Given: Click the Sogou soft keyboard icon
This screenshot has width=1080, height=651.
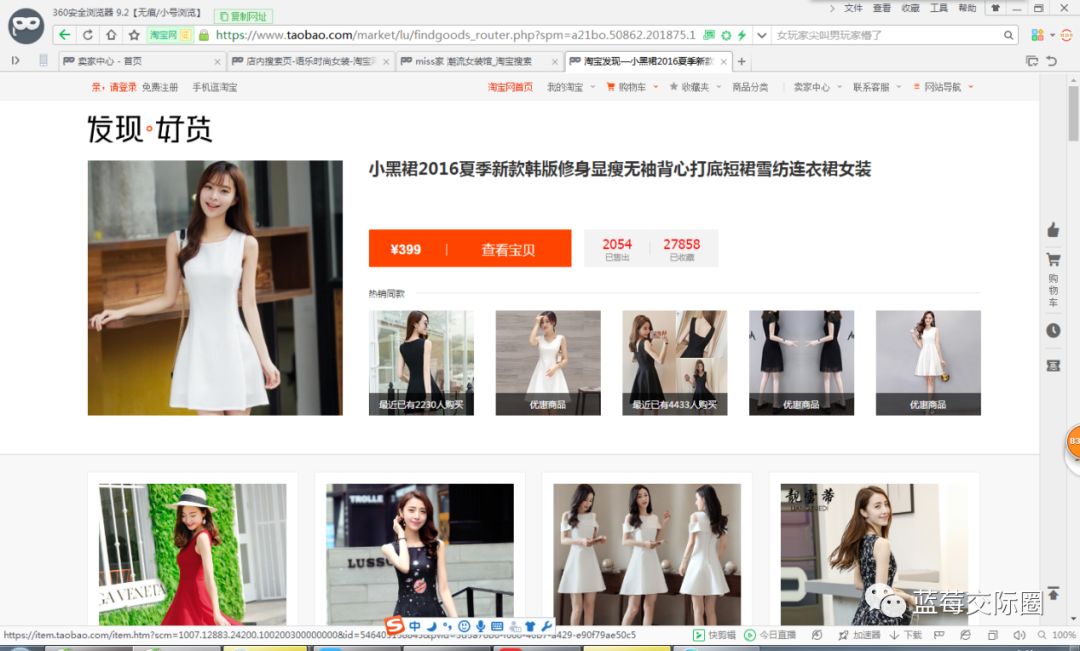Looking at the screenshot, I should click(497, 626).
